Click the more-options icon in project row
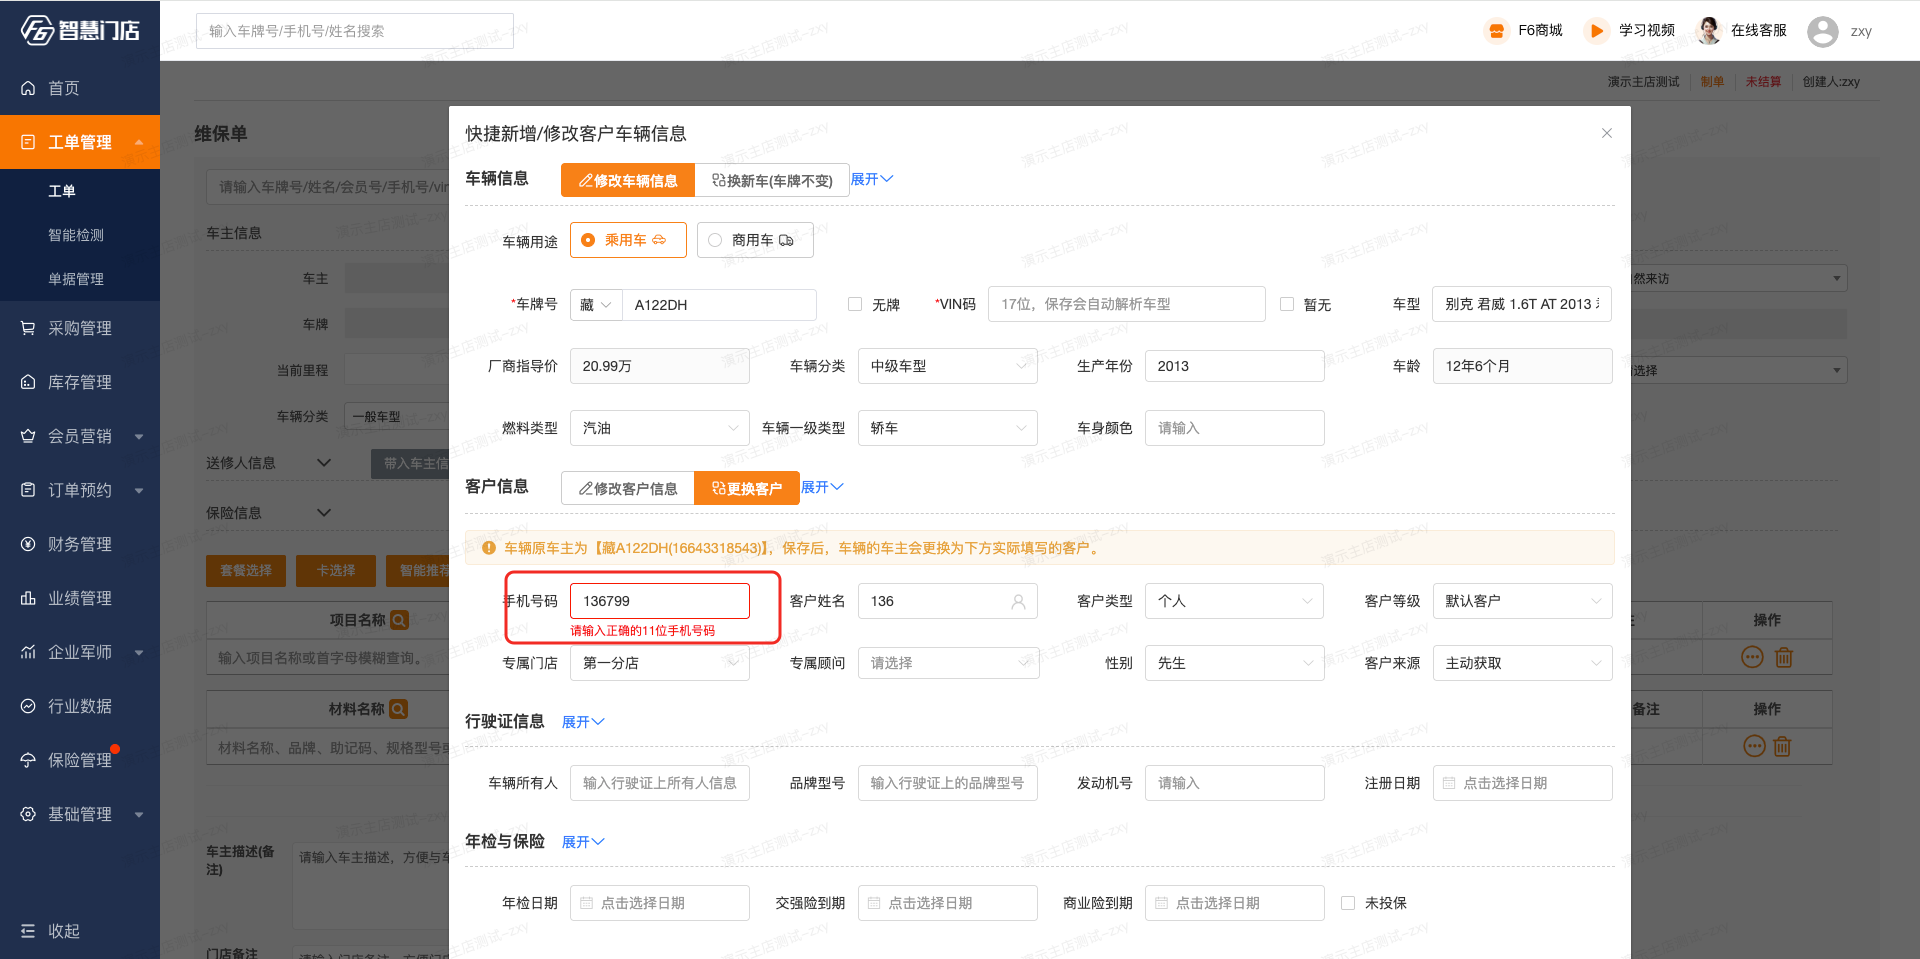 click(x=1752, y=657)
